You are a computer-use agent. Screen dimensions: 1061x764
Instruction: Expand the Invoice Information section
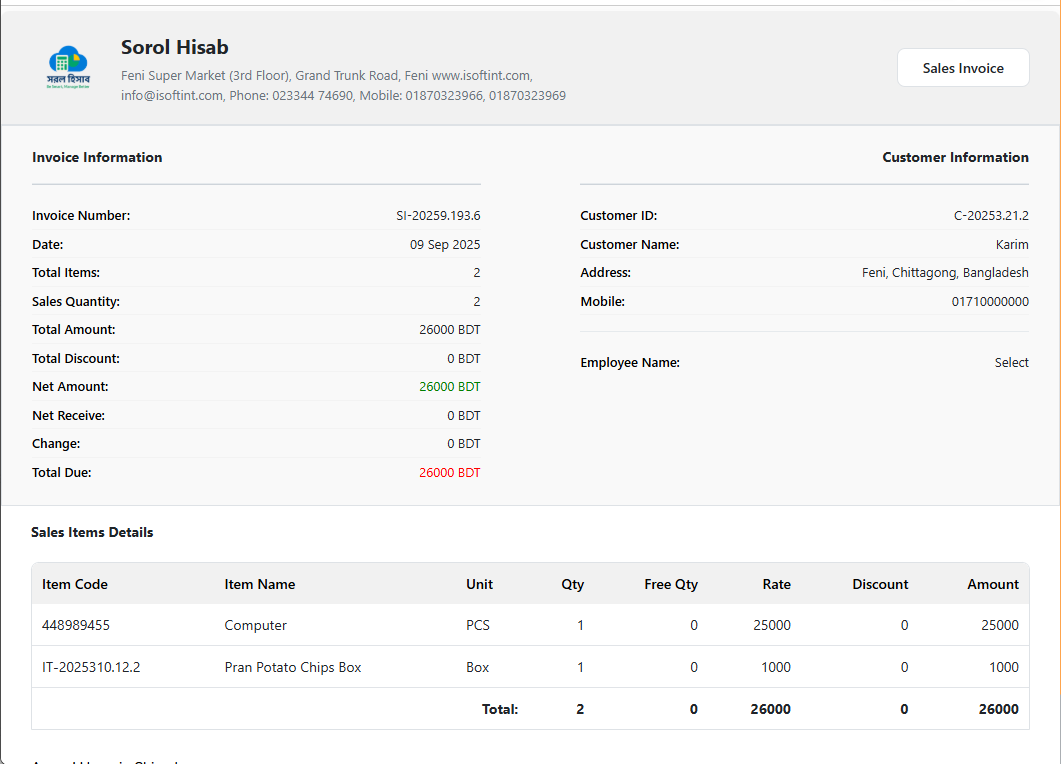tap(97, 157)
